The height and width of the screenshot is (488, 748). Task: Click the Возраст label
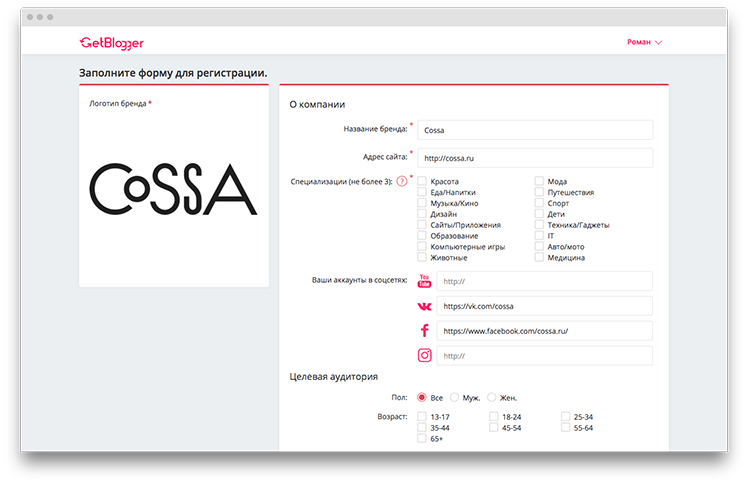(x=392, y=416)
